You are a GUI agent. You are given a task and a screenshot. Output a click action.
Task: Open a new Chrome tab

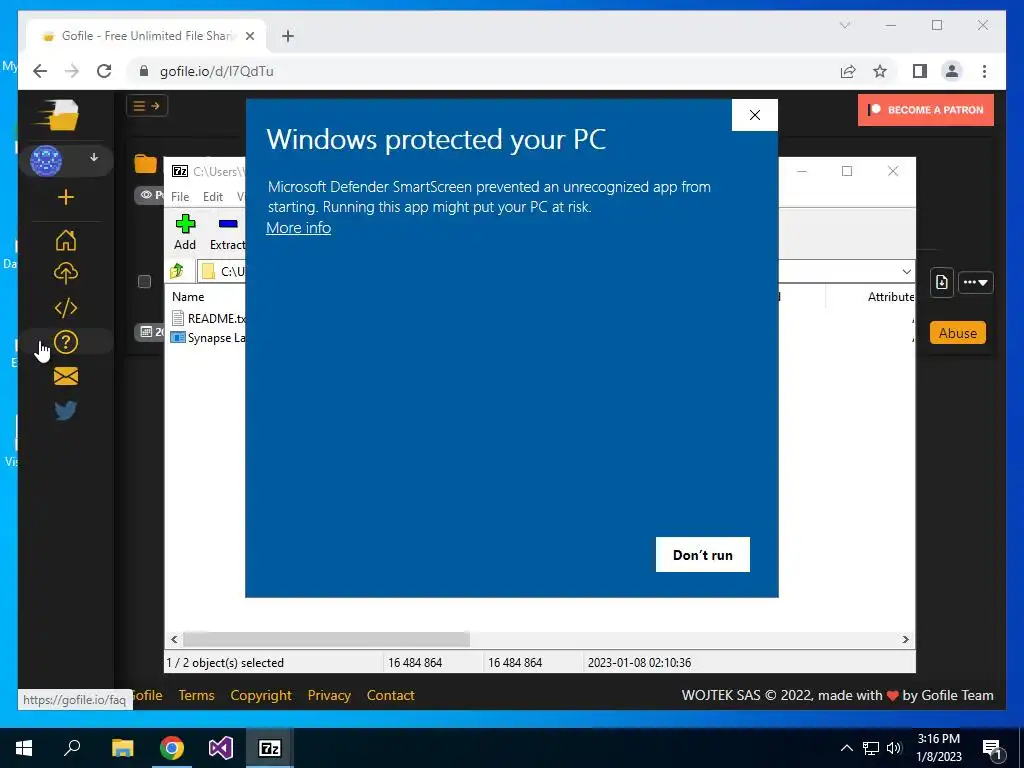pos(288,36)
